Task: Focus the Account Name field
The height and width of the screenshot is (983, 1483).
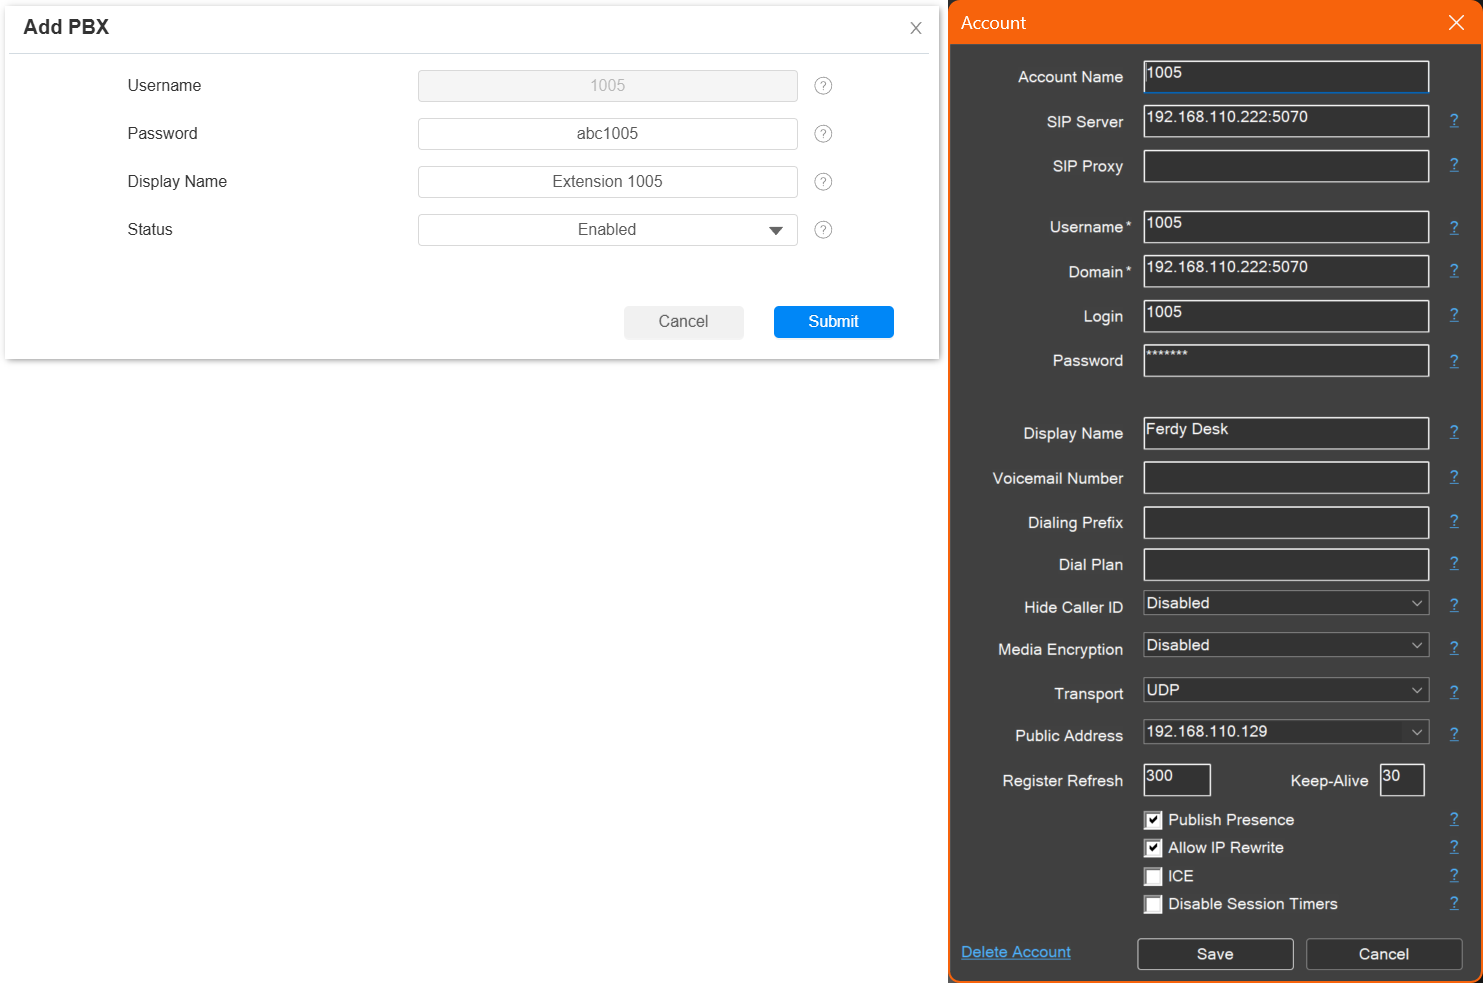Action: 1286,77
